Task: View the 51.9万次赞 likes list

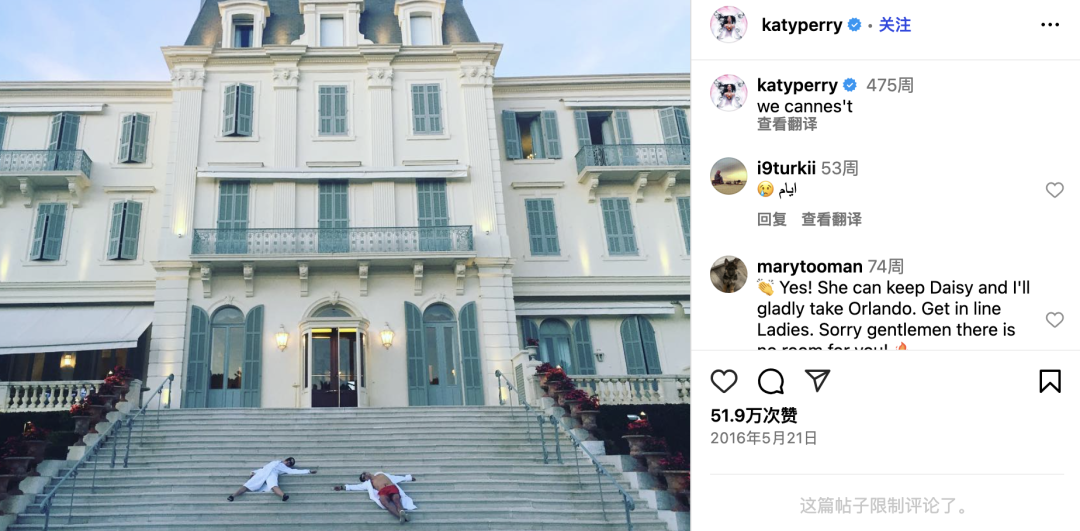Action: pos(754,415)
